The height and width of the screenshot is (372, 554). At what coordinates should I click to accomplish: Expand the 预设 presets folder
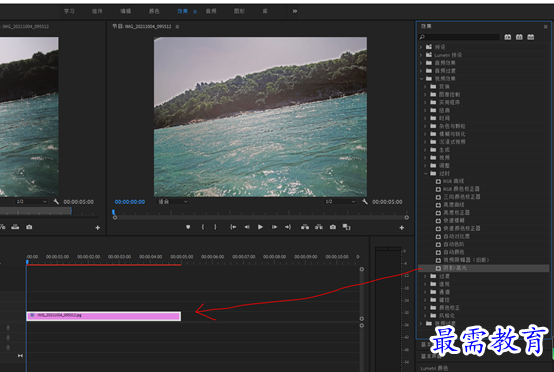tap(421, 47)
